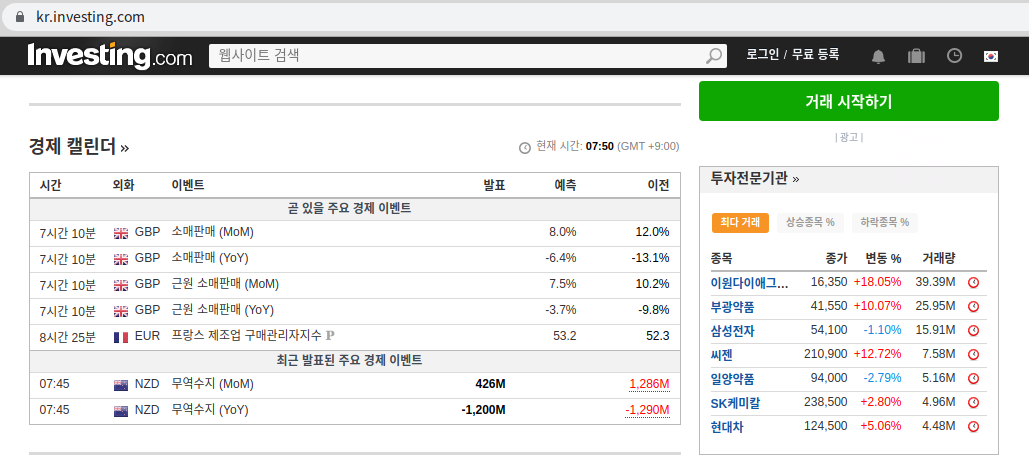Click the 53.2 forecast value

pos(564,336)
